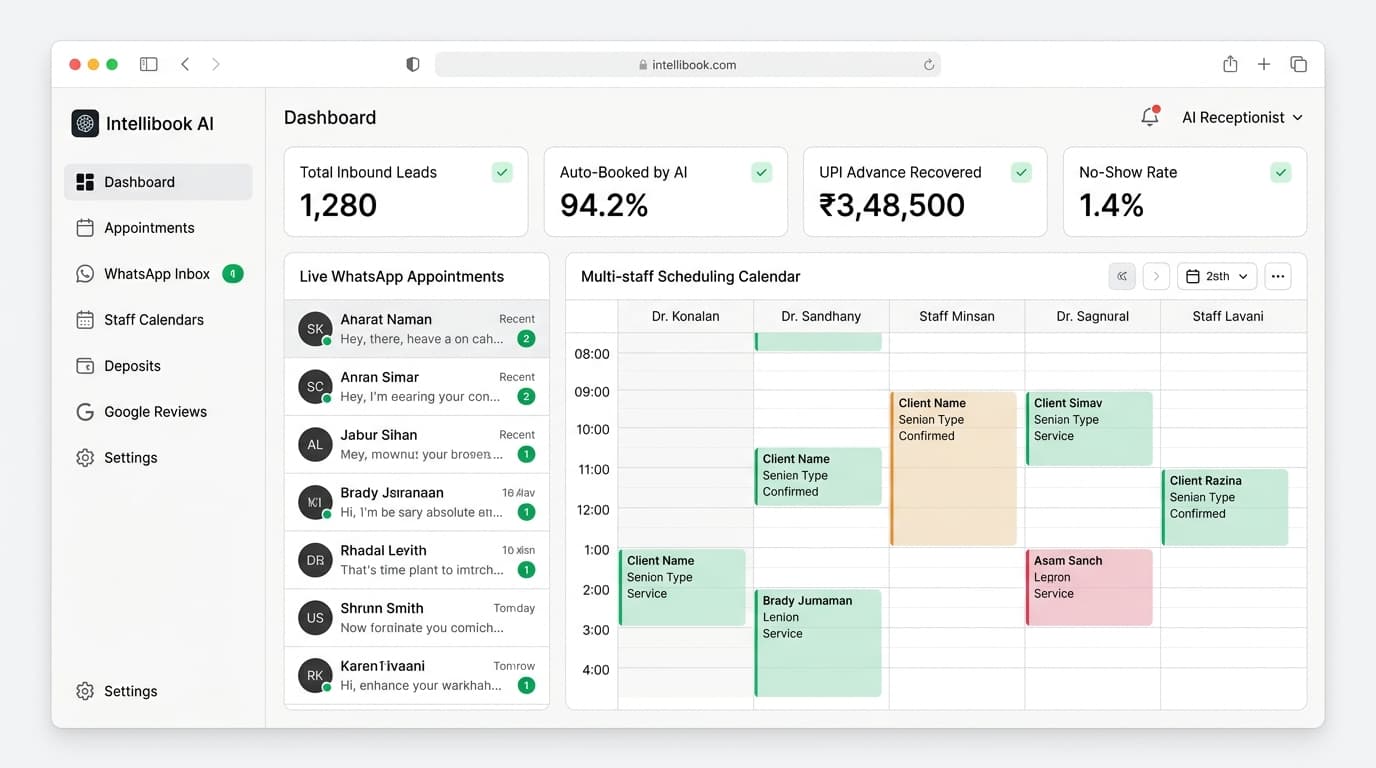Open the Brady Jumaman appointment block
Viewport: 1376px width, 768px height.
pos(818,643)
